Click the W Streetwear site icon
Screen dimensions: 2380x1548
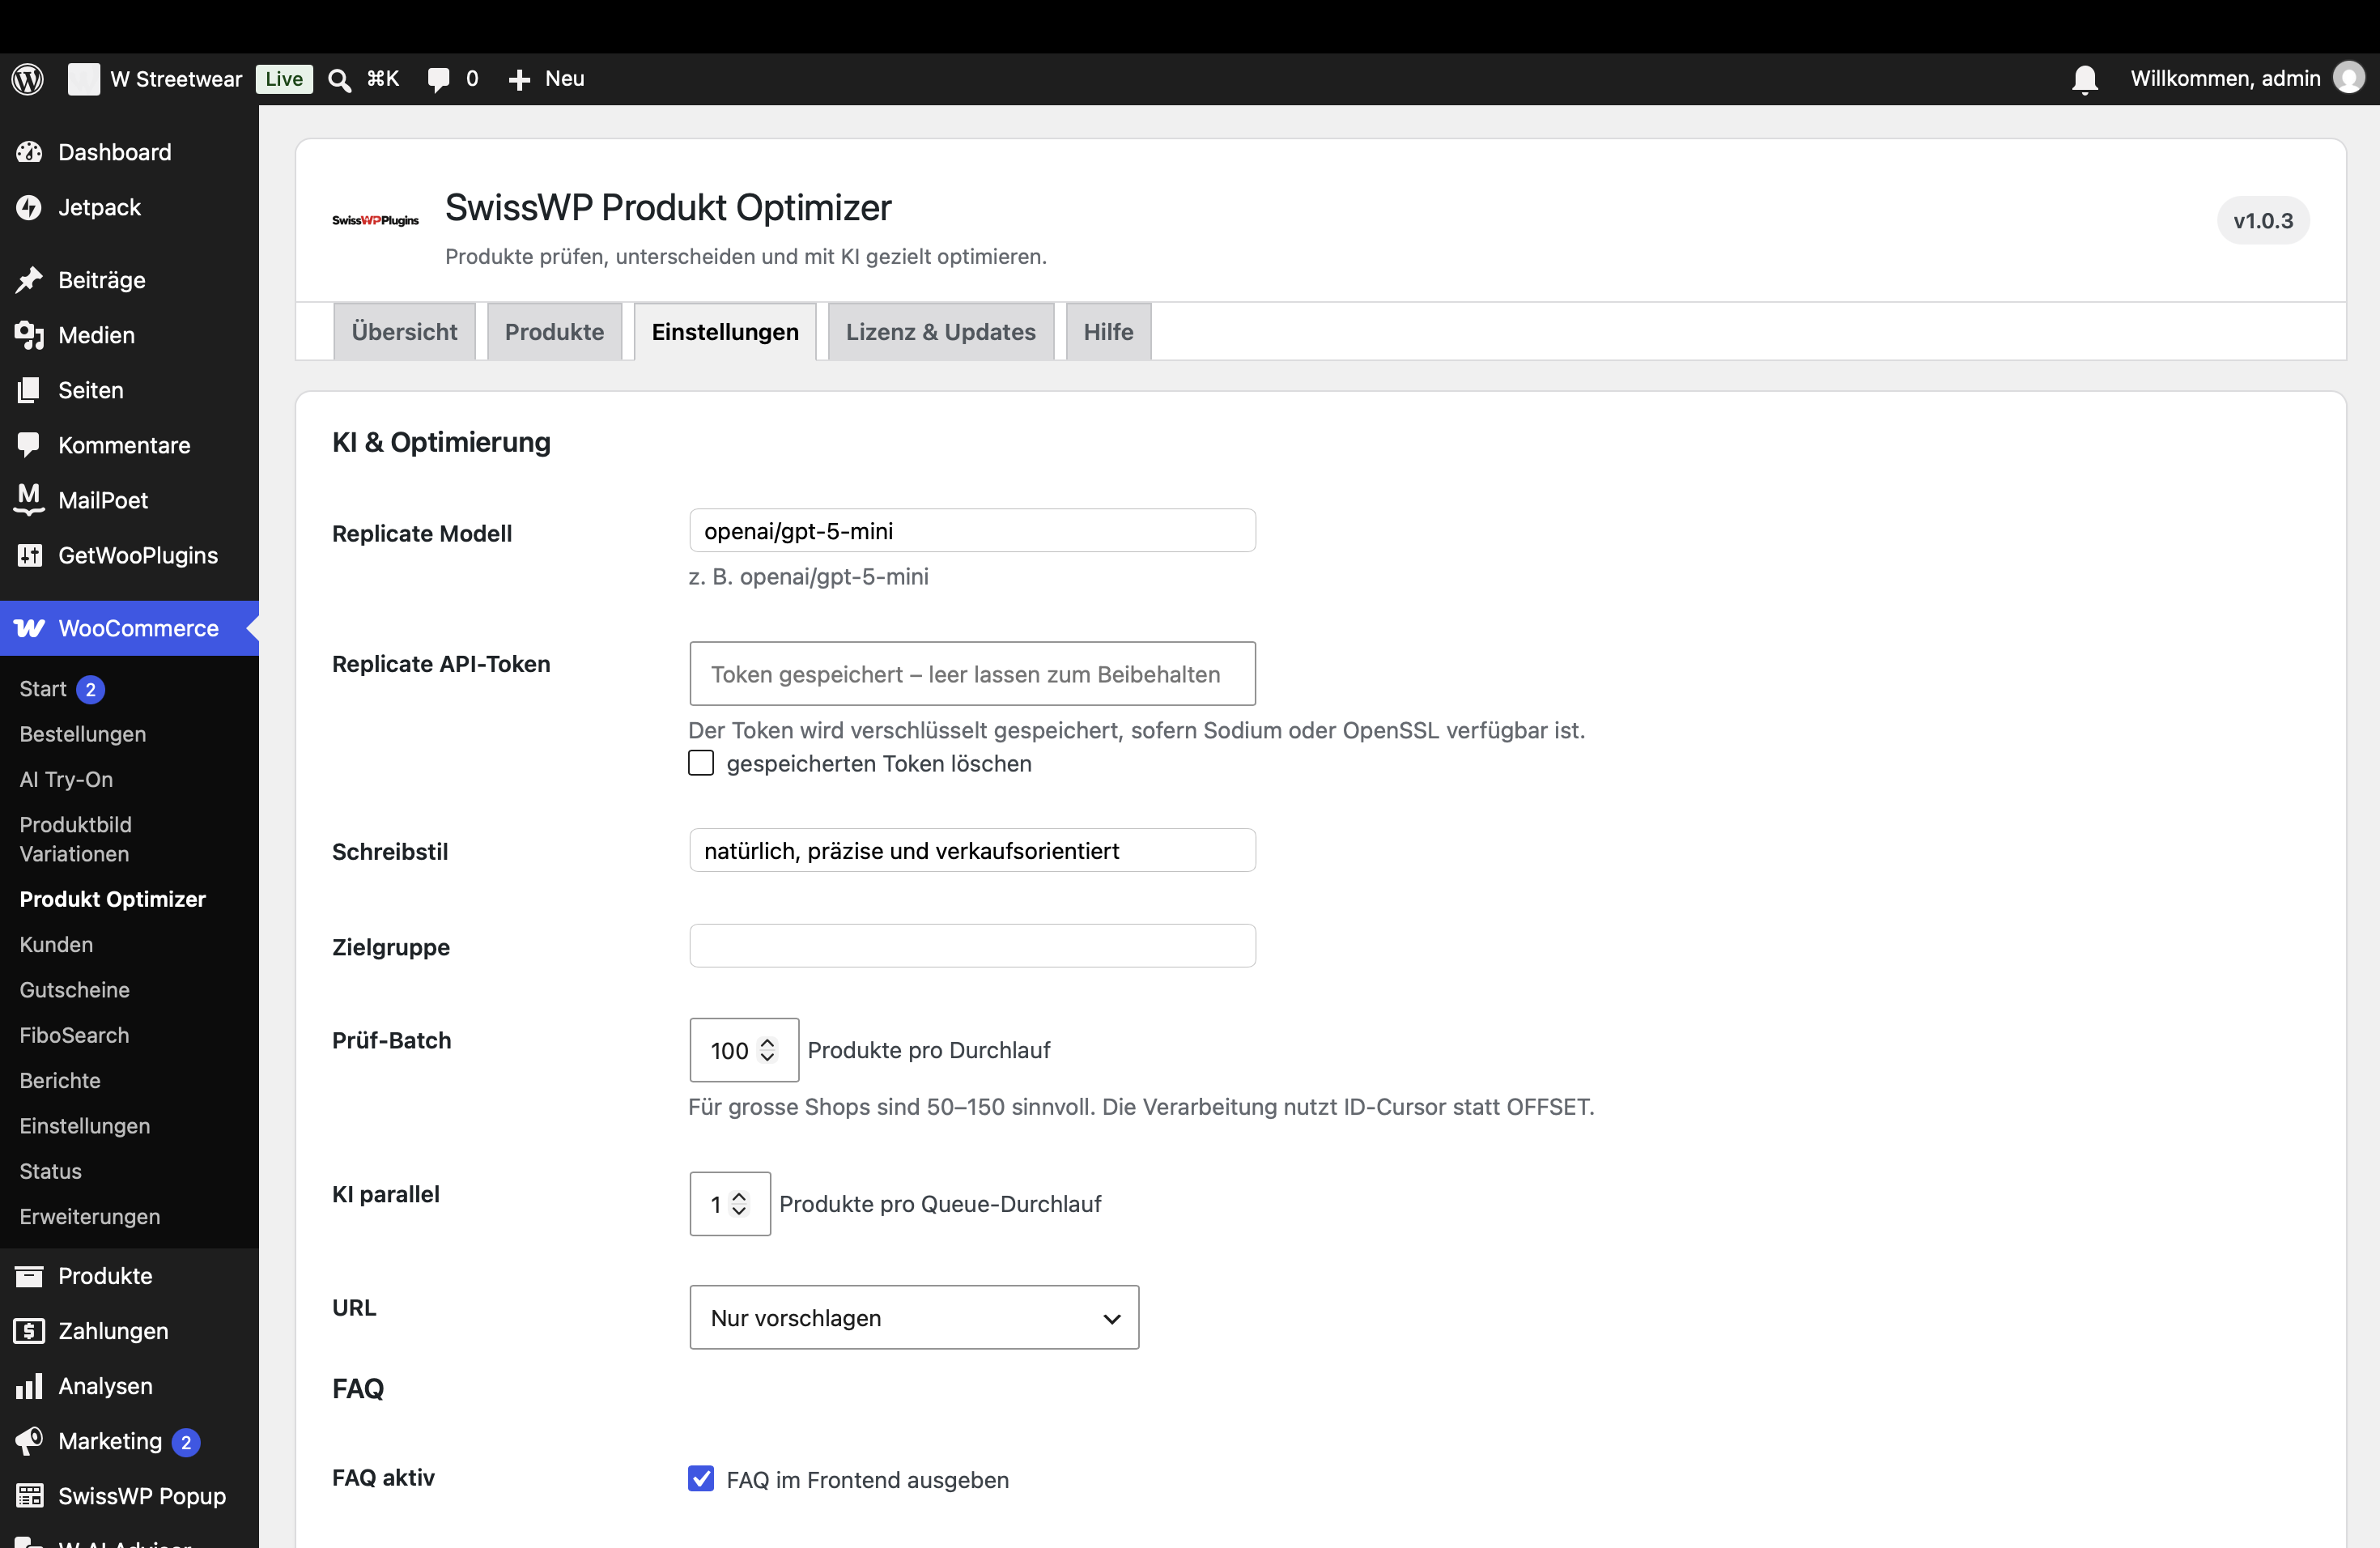[83, 79]
